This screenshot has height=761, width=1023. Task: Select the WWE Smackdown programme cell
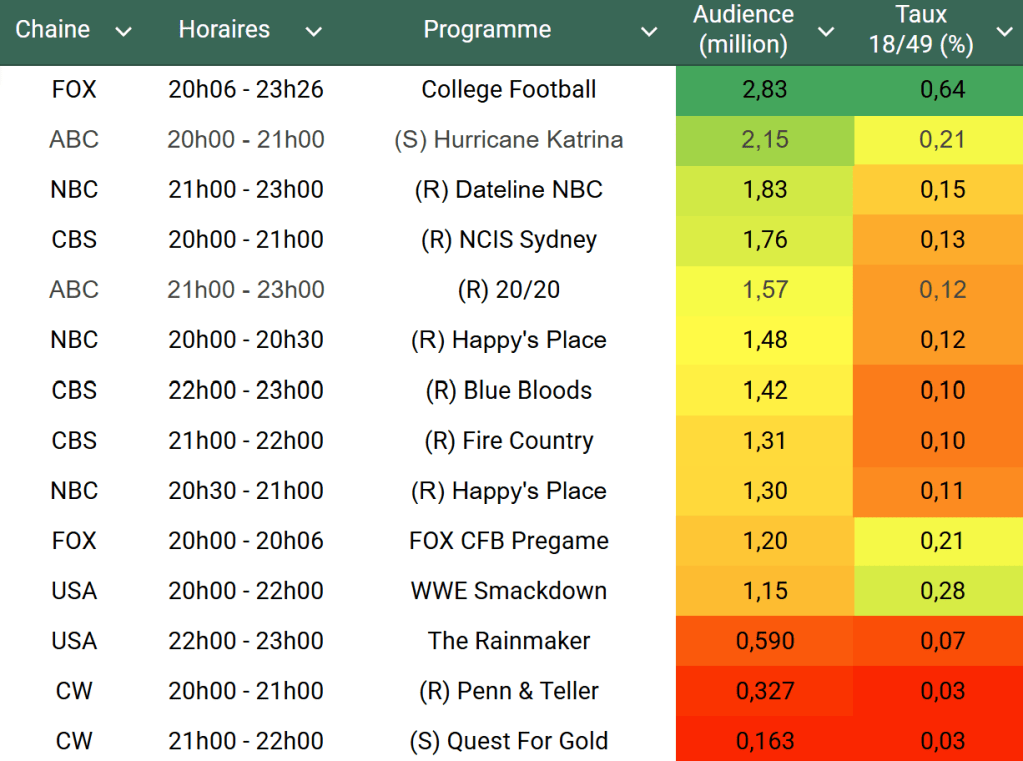508,591
